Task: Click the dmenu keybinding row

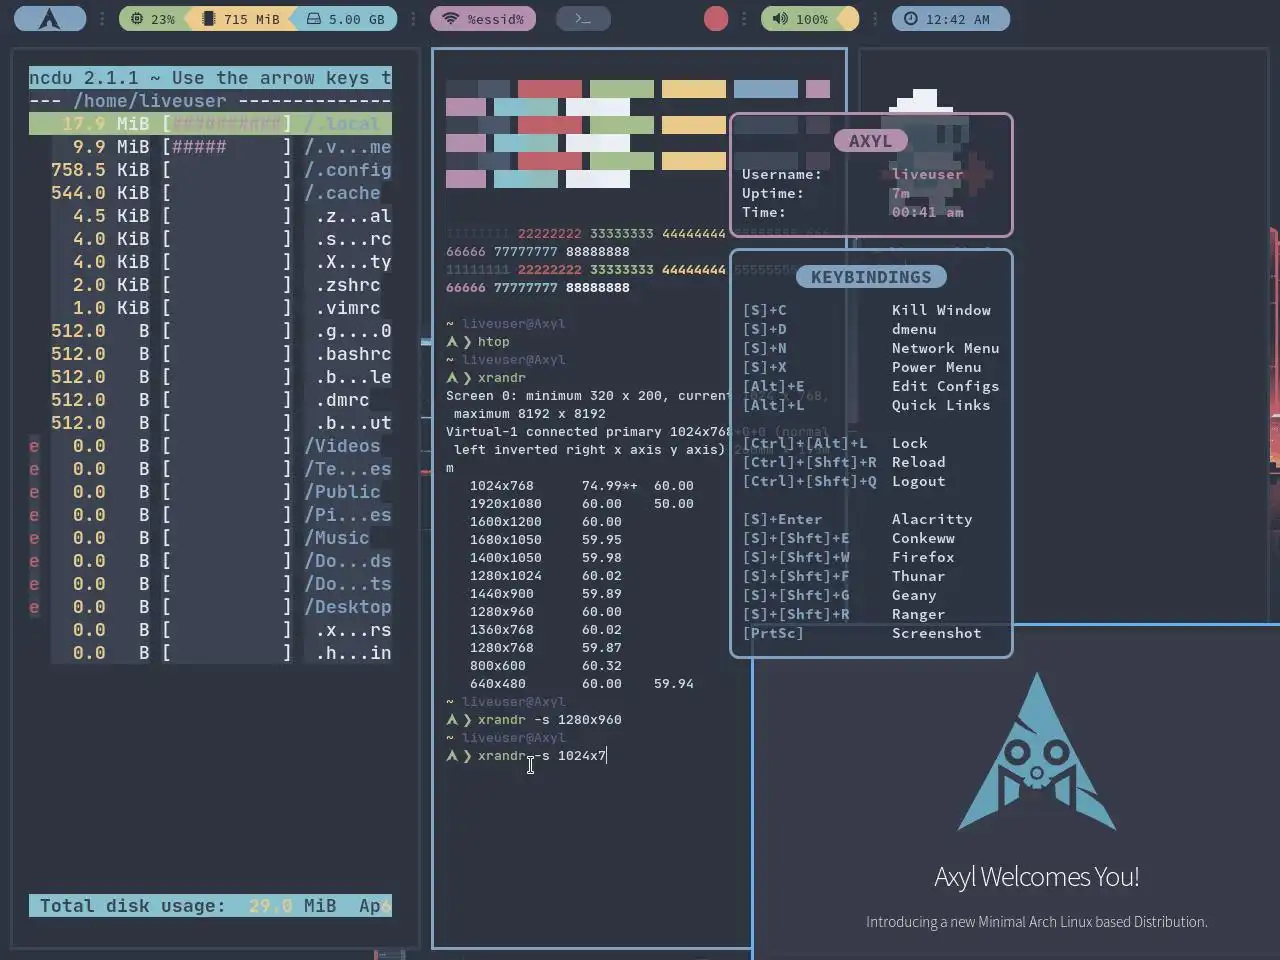Action: (840, 330)
